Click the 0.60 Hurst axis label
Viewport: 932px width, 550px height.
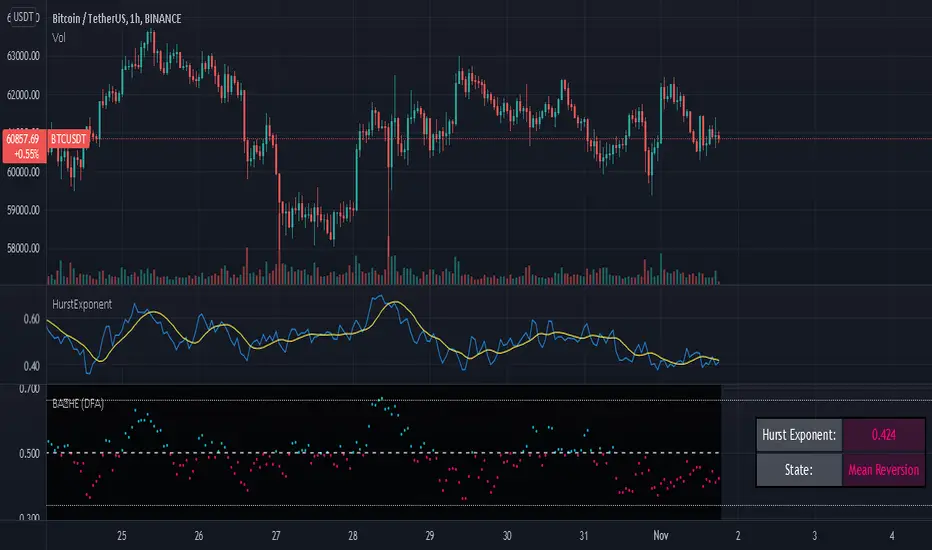(32, 319)
